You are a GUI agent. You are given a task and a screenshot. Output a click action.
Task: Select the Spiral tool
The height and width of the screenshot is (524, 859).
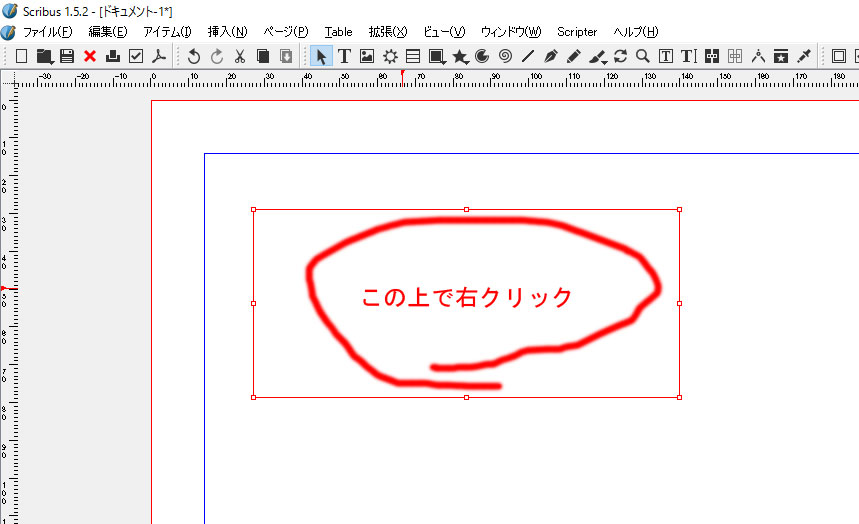coord(505,56)
